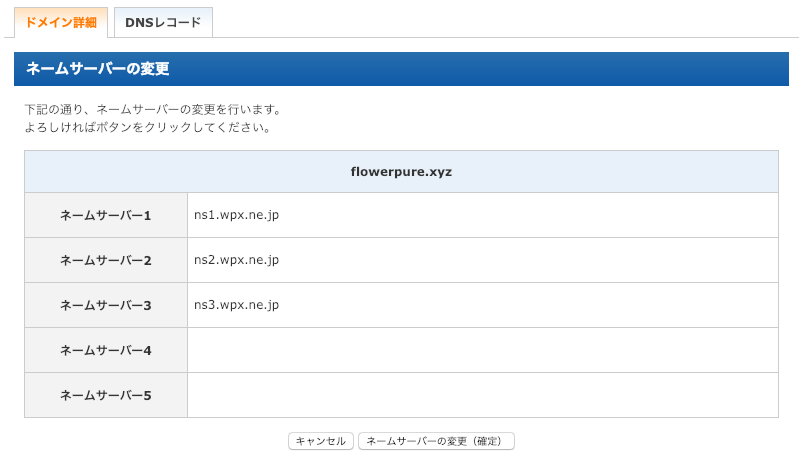The width and height of the screenshot is (805, 471).
Task: Click the ネームサーバー5 label cell
Action: point(106,395)
